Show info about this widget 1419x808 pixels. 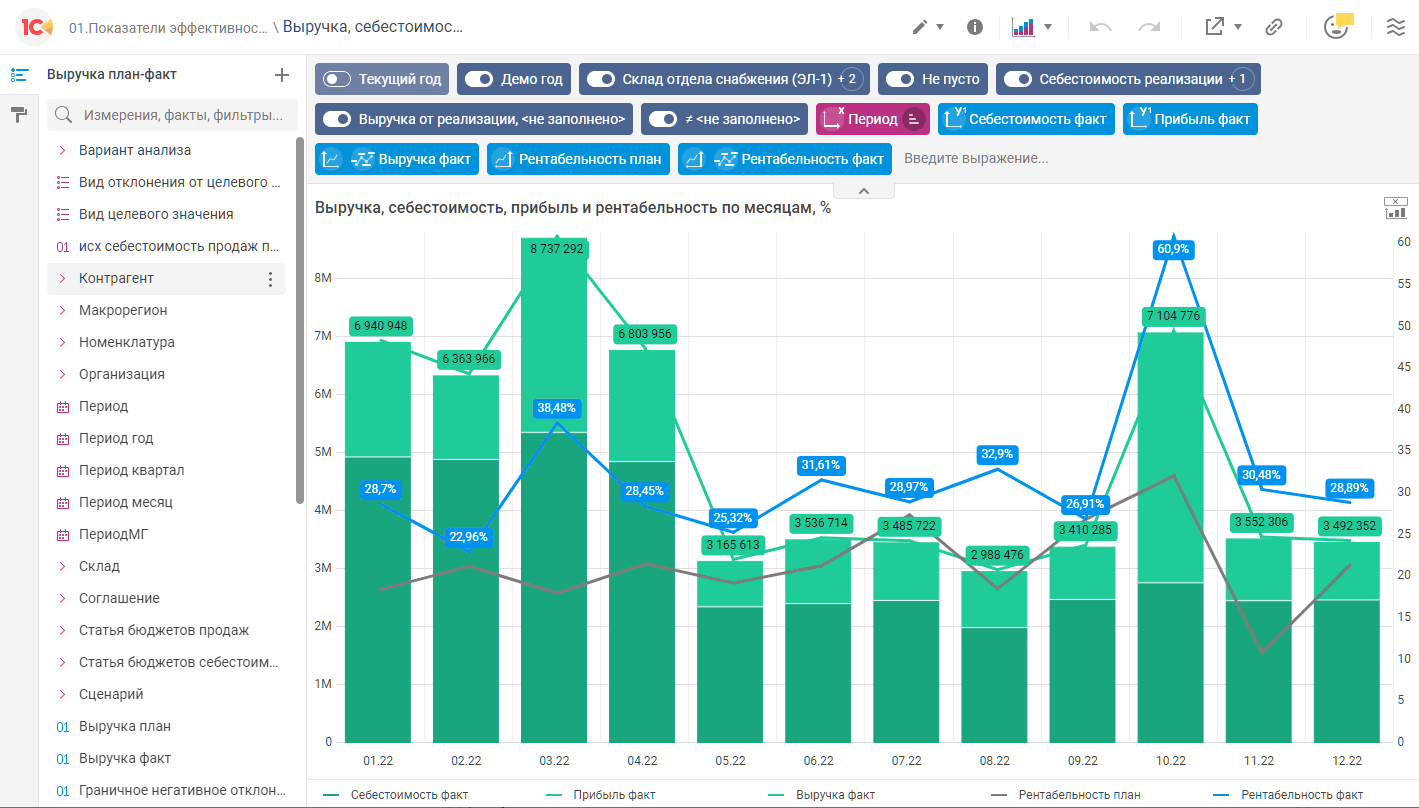975,27
